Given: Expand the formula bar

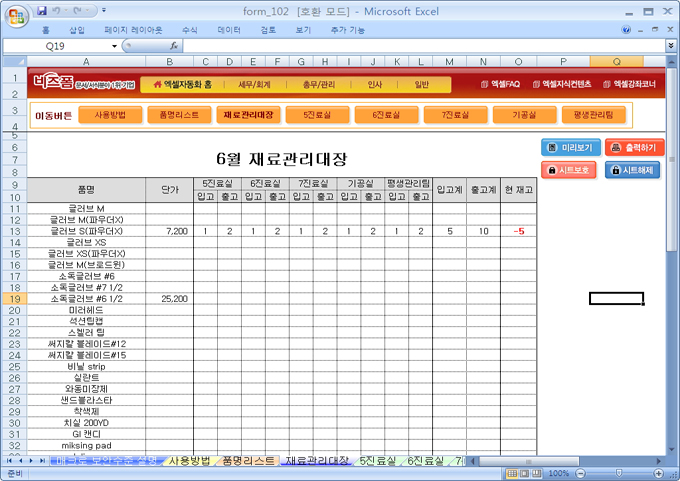Looking at the screenshot, I should [670, 46].
